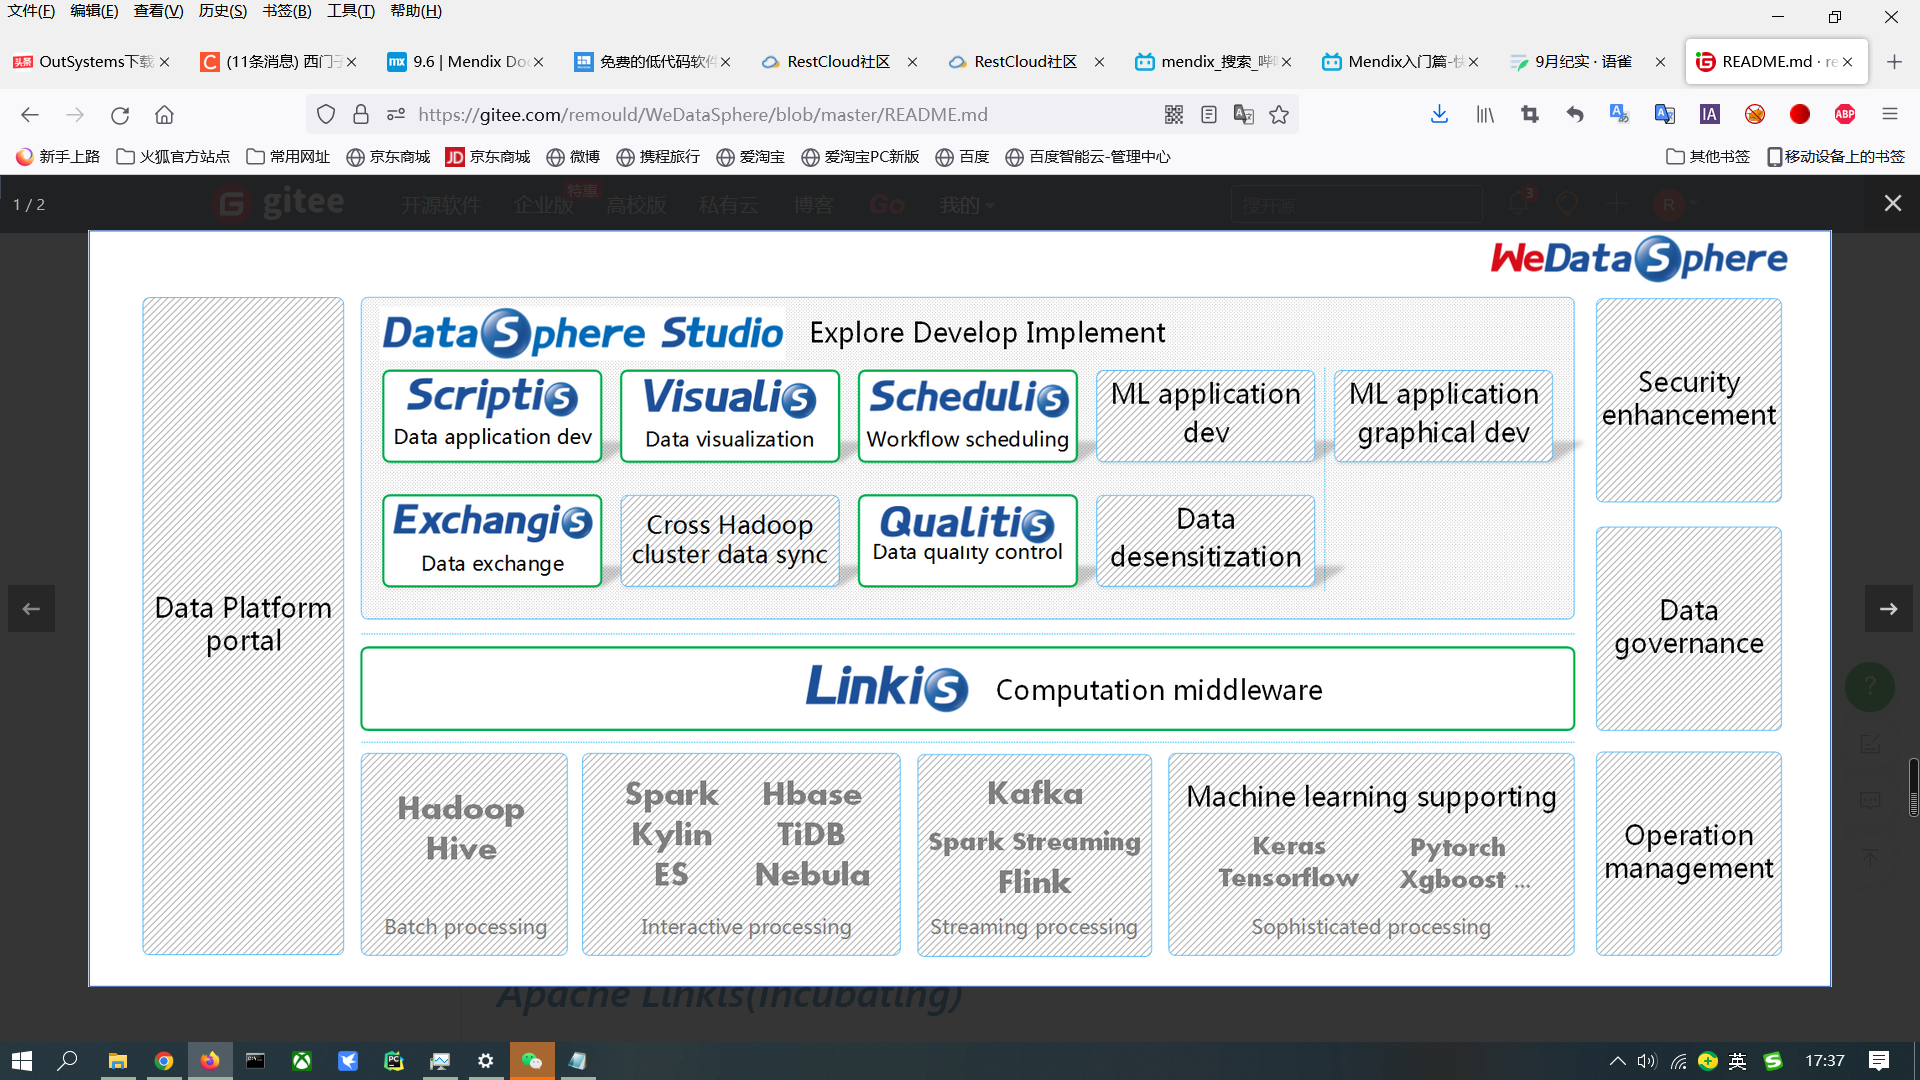Toggle reader view icon in address bar
1920x1080 pixels.
(1209, 115)
